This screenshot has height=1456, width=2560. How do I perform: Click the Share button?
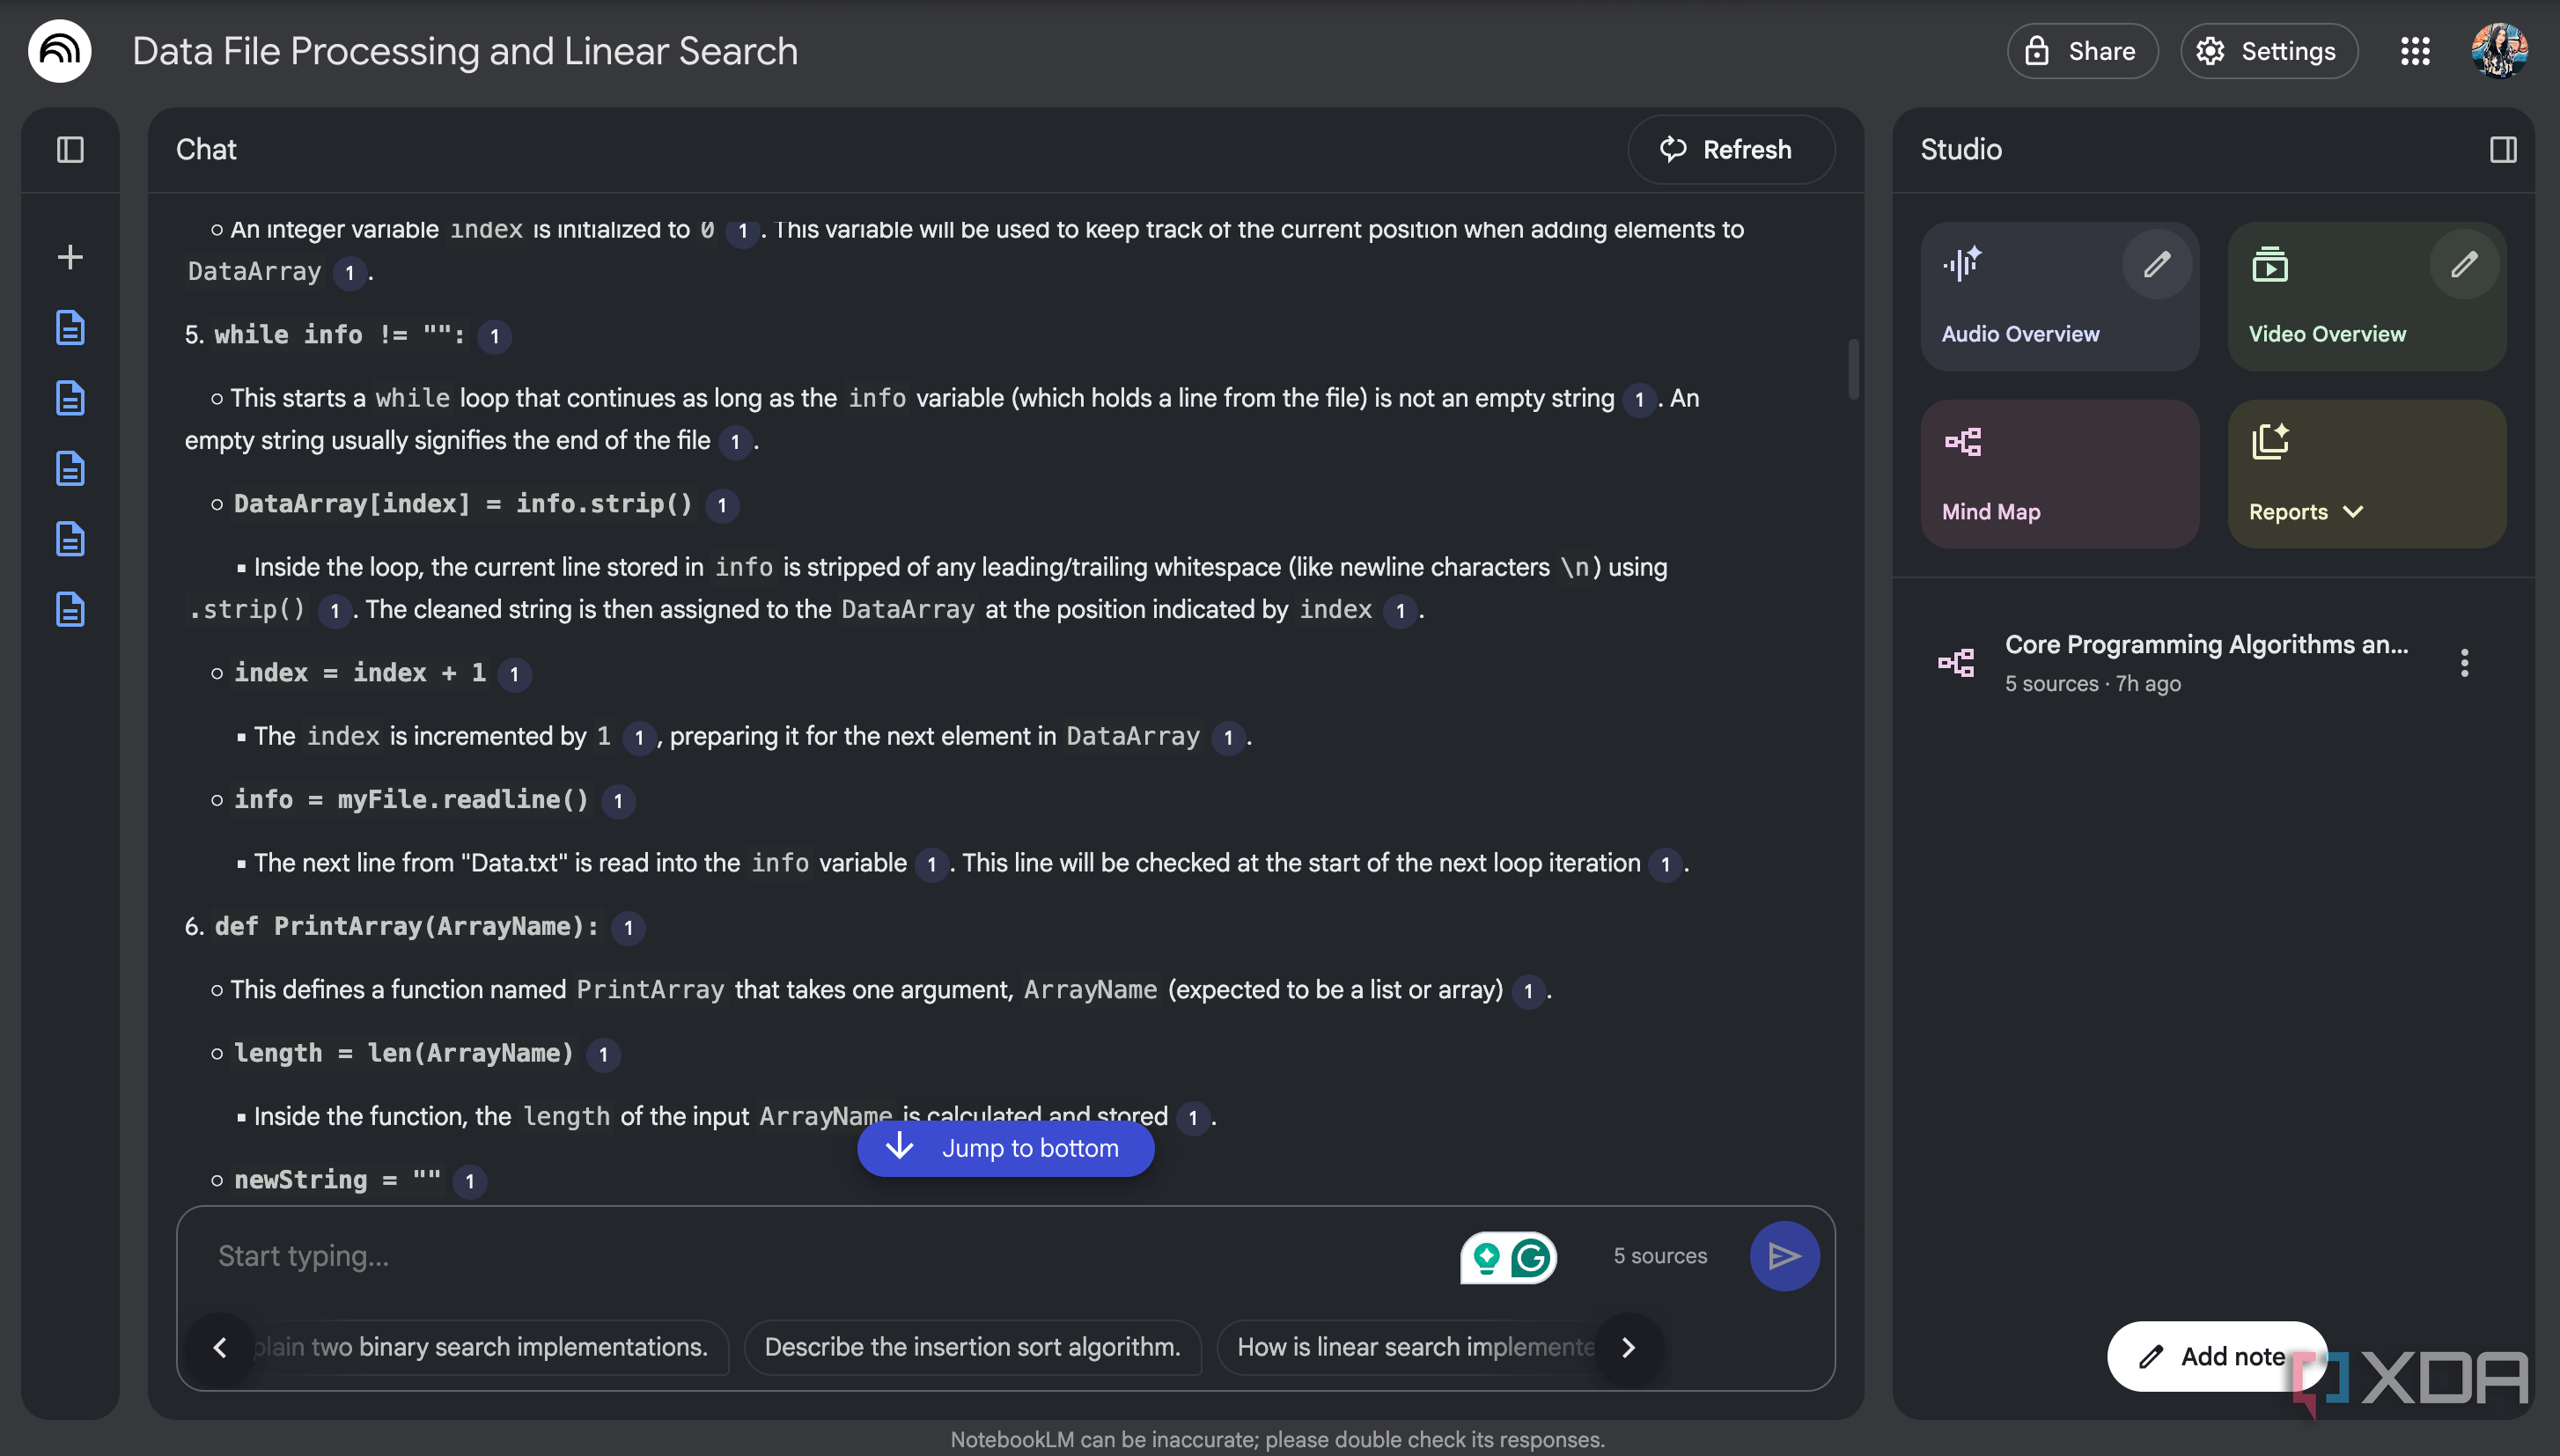tap(2082, 51)
